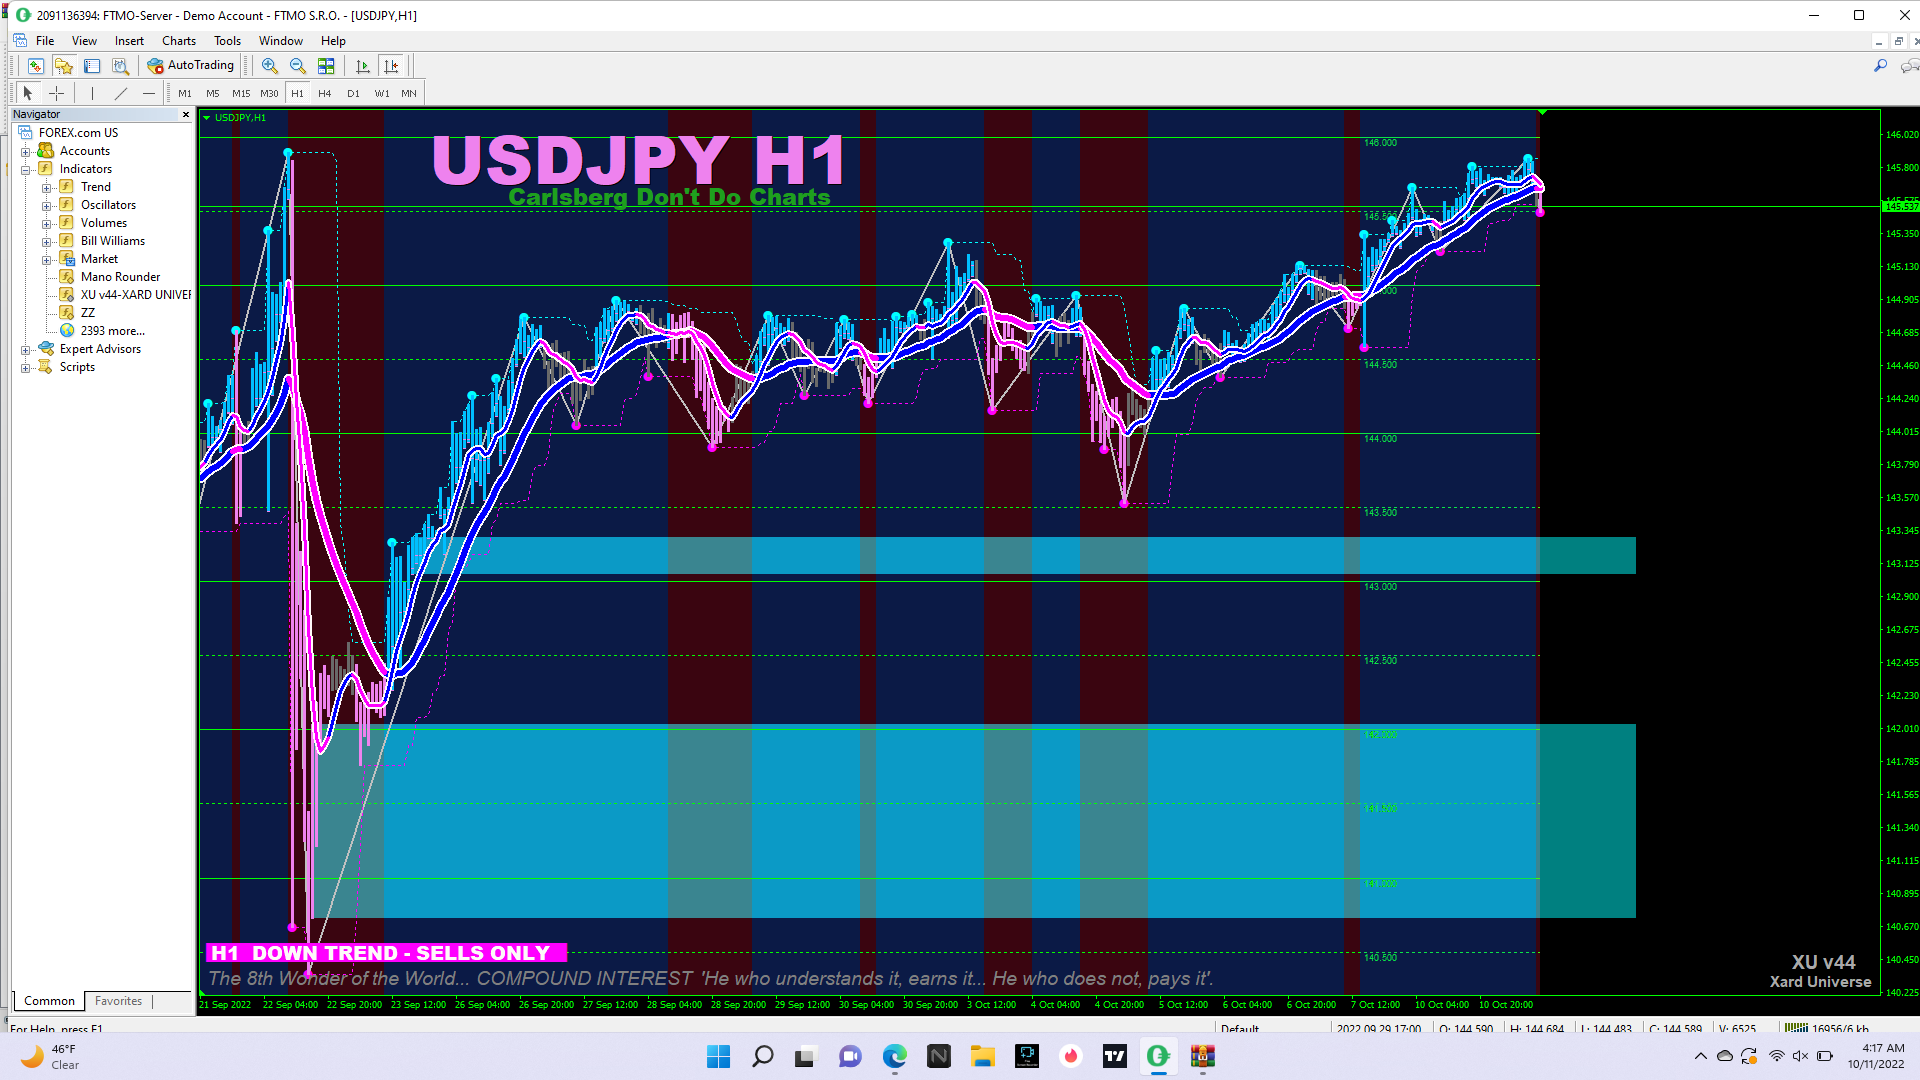
Task: Click the Tile Windows icon
Action: [x=326, y=66]
